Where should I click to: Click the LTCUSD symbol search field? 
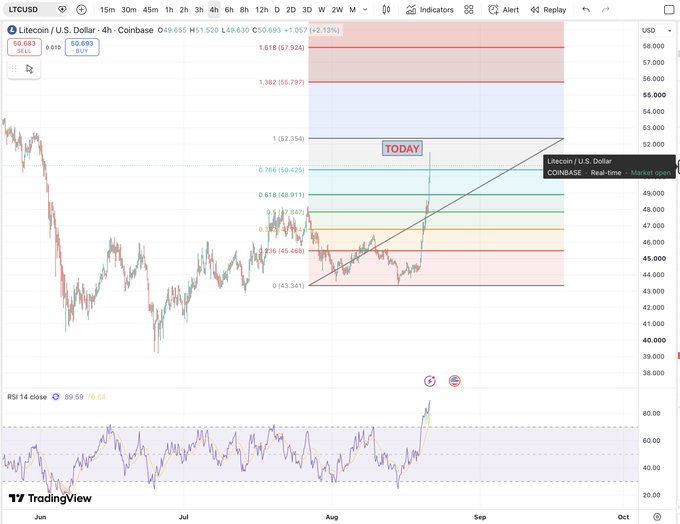pos(36,10)
